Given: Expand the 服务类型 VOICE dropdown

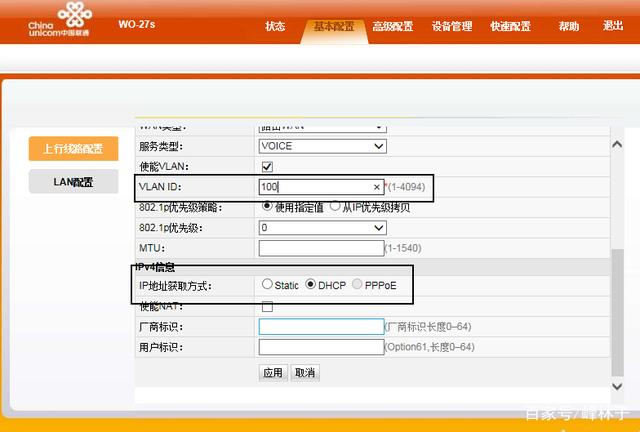Looking at the screenshot, I should (x=322, y=146).
